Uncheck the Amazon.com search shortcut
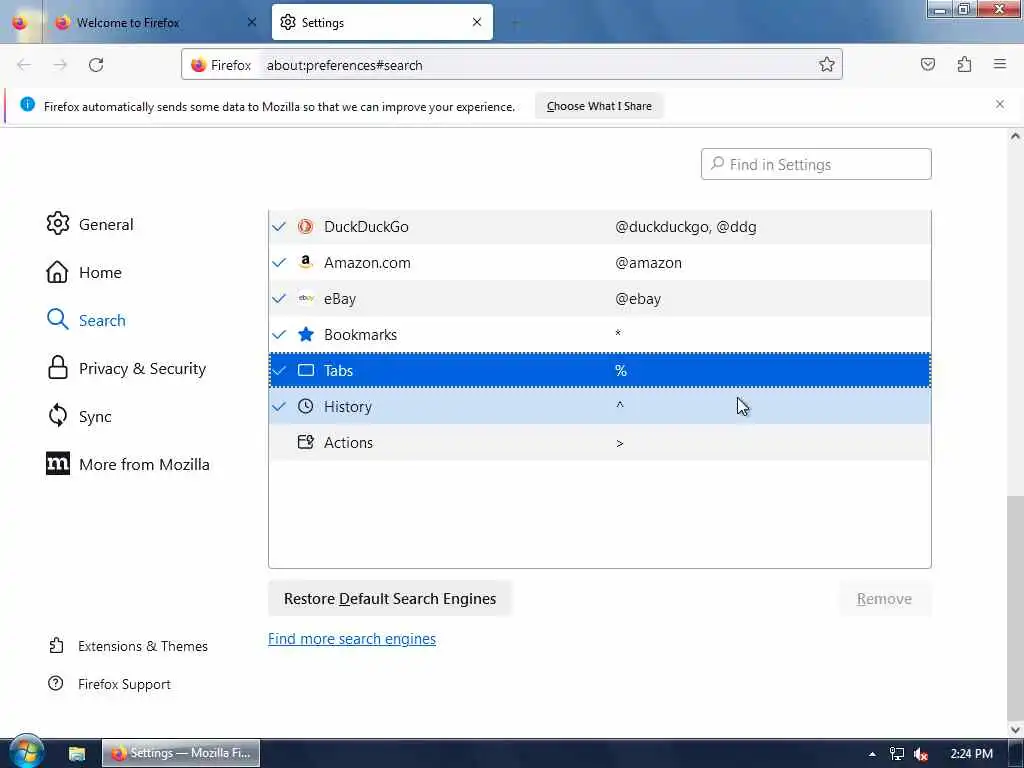This screenshot has width=1024, height=768. click(279, 263)
